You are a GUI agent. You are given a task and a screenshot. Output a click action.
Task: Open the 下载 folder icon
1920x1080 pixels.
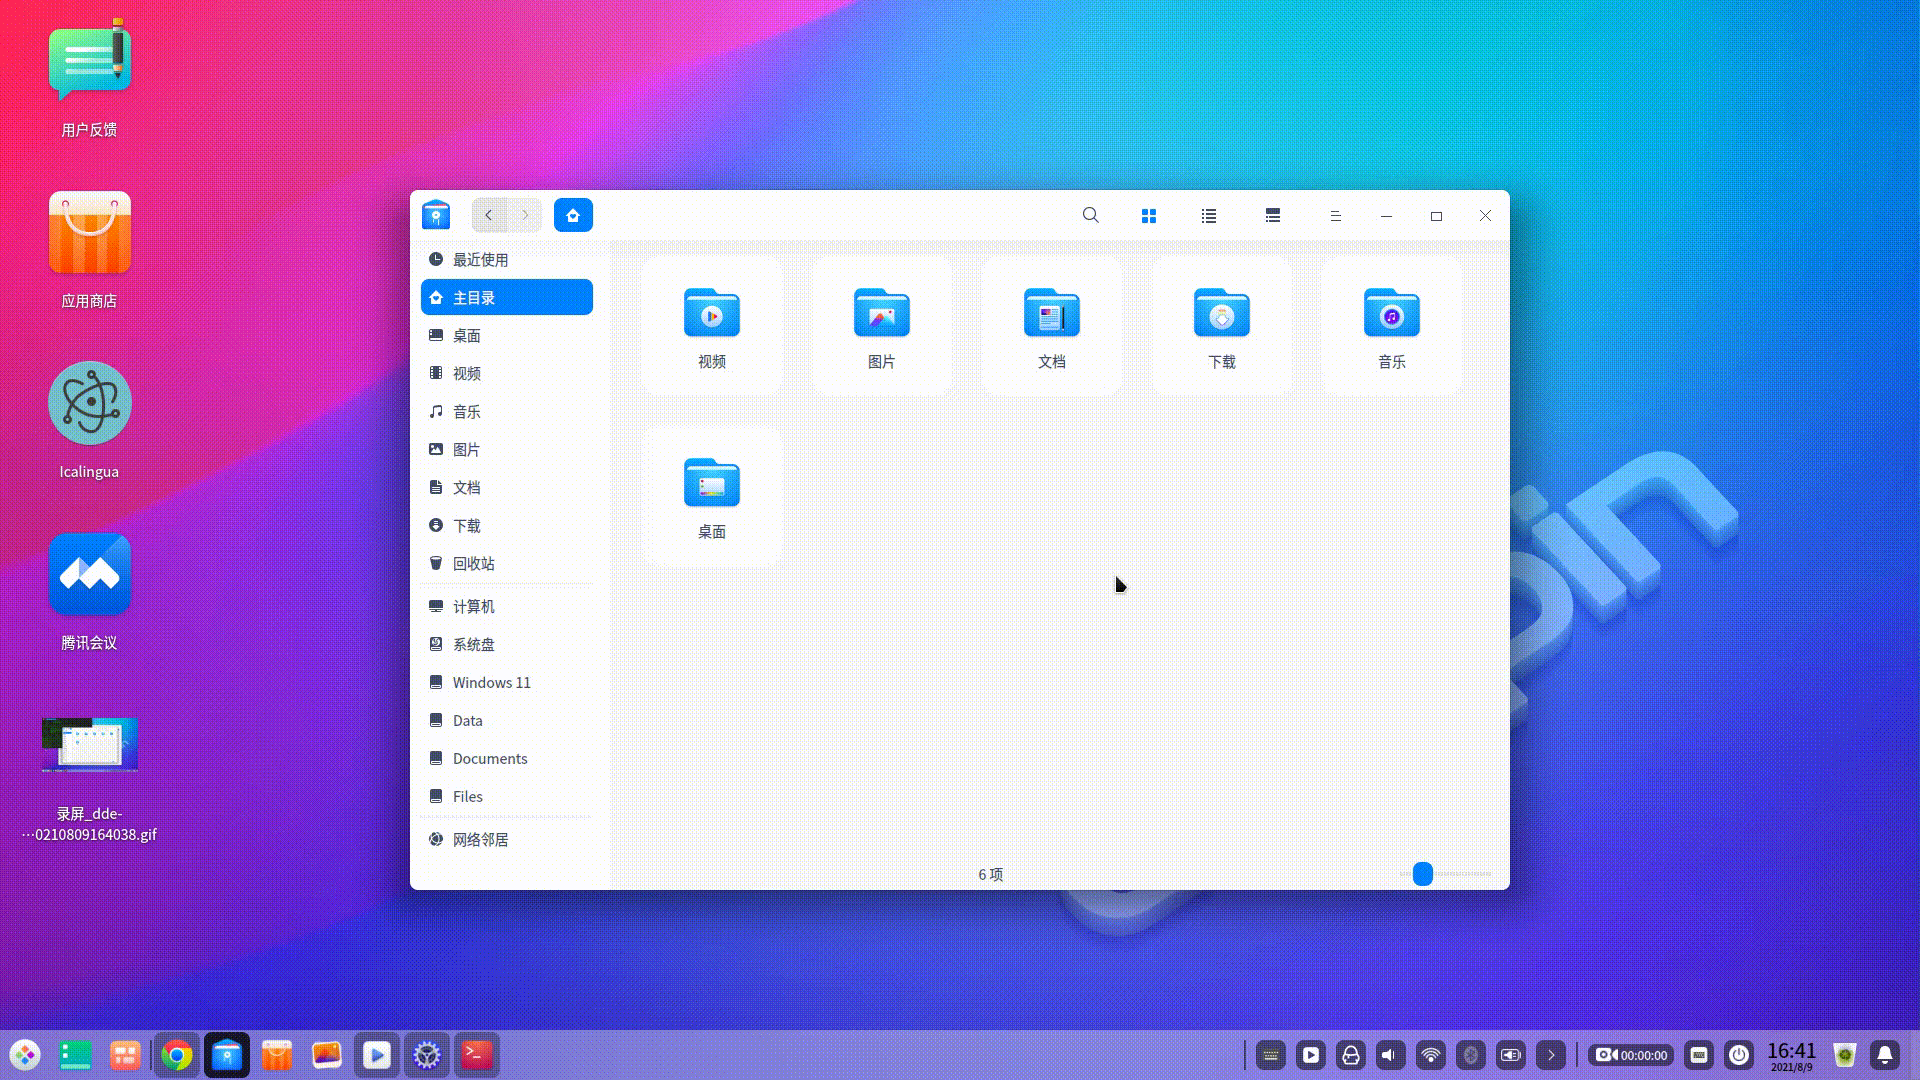coord(1222,314)
